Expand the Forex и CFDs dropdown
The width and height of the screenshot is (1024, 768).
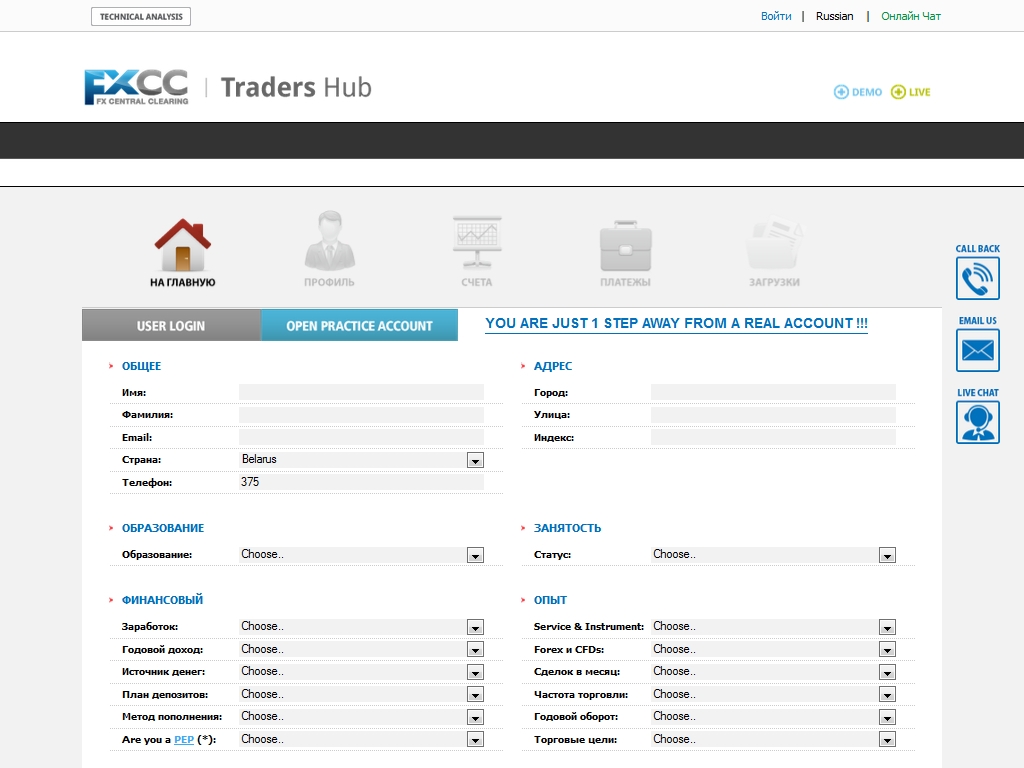(887, 650)
